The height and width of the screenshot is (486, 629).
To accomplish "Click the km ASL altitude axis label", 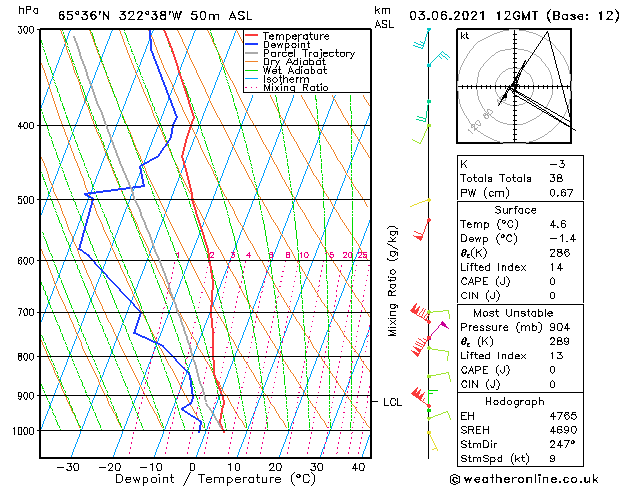I will [384, 17].
